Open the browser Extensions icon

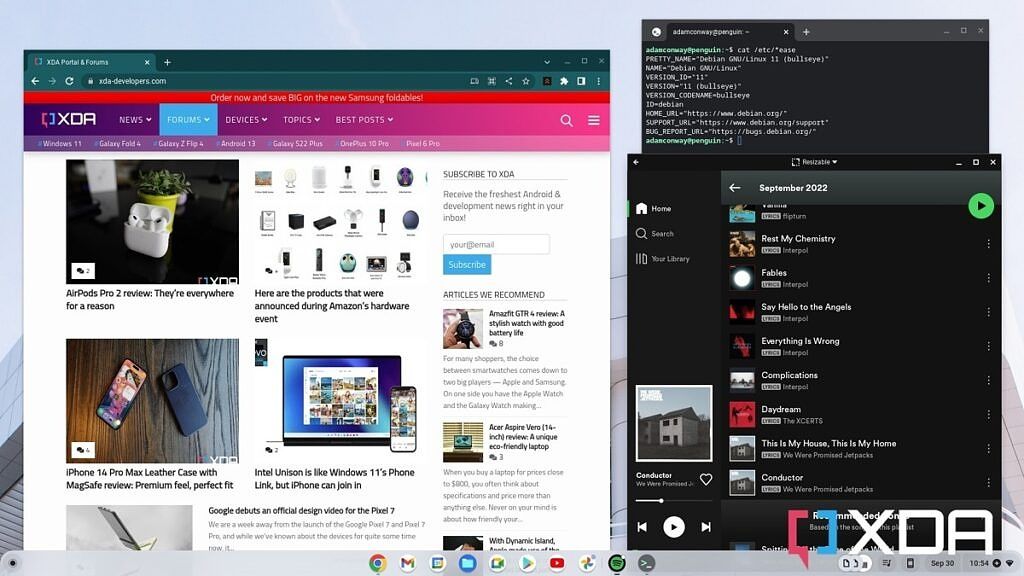click(565, 81)
